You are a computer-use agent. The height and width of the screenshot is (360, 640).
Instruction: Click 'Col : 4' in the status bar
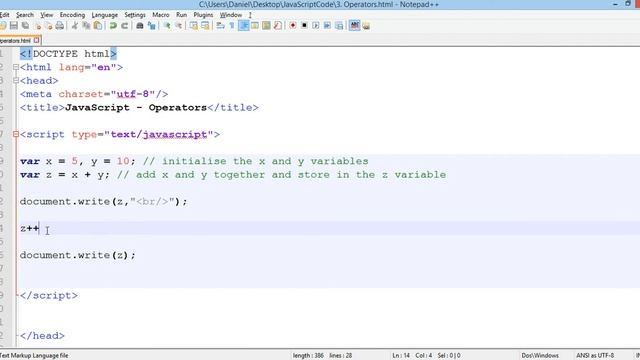(x=424, y=356)
